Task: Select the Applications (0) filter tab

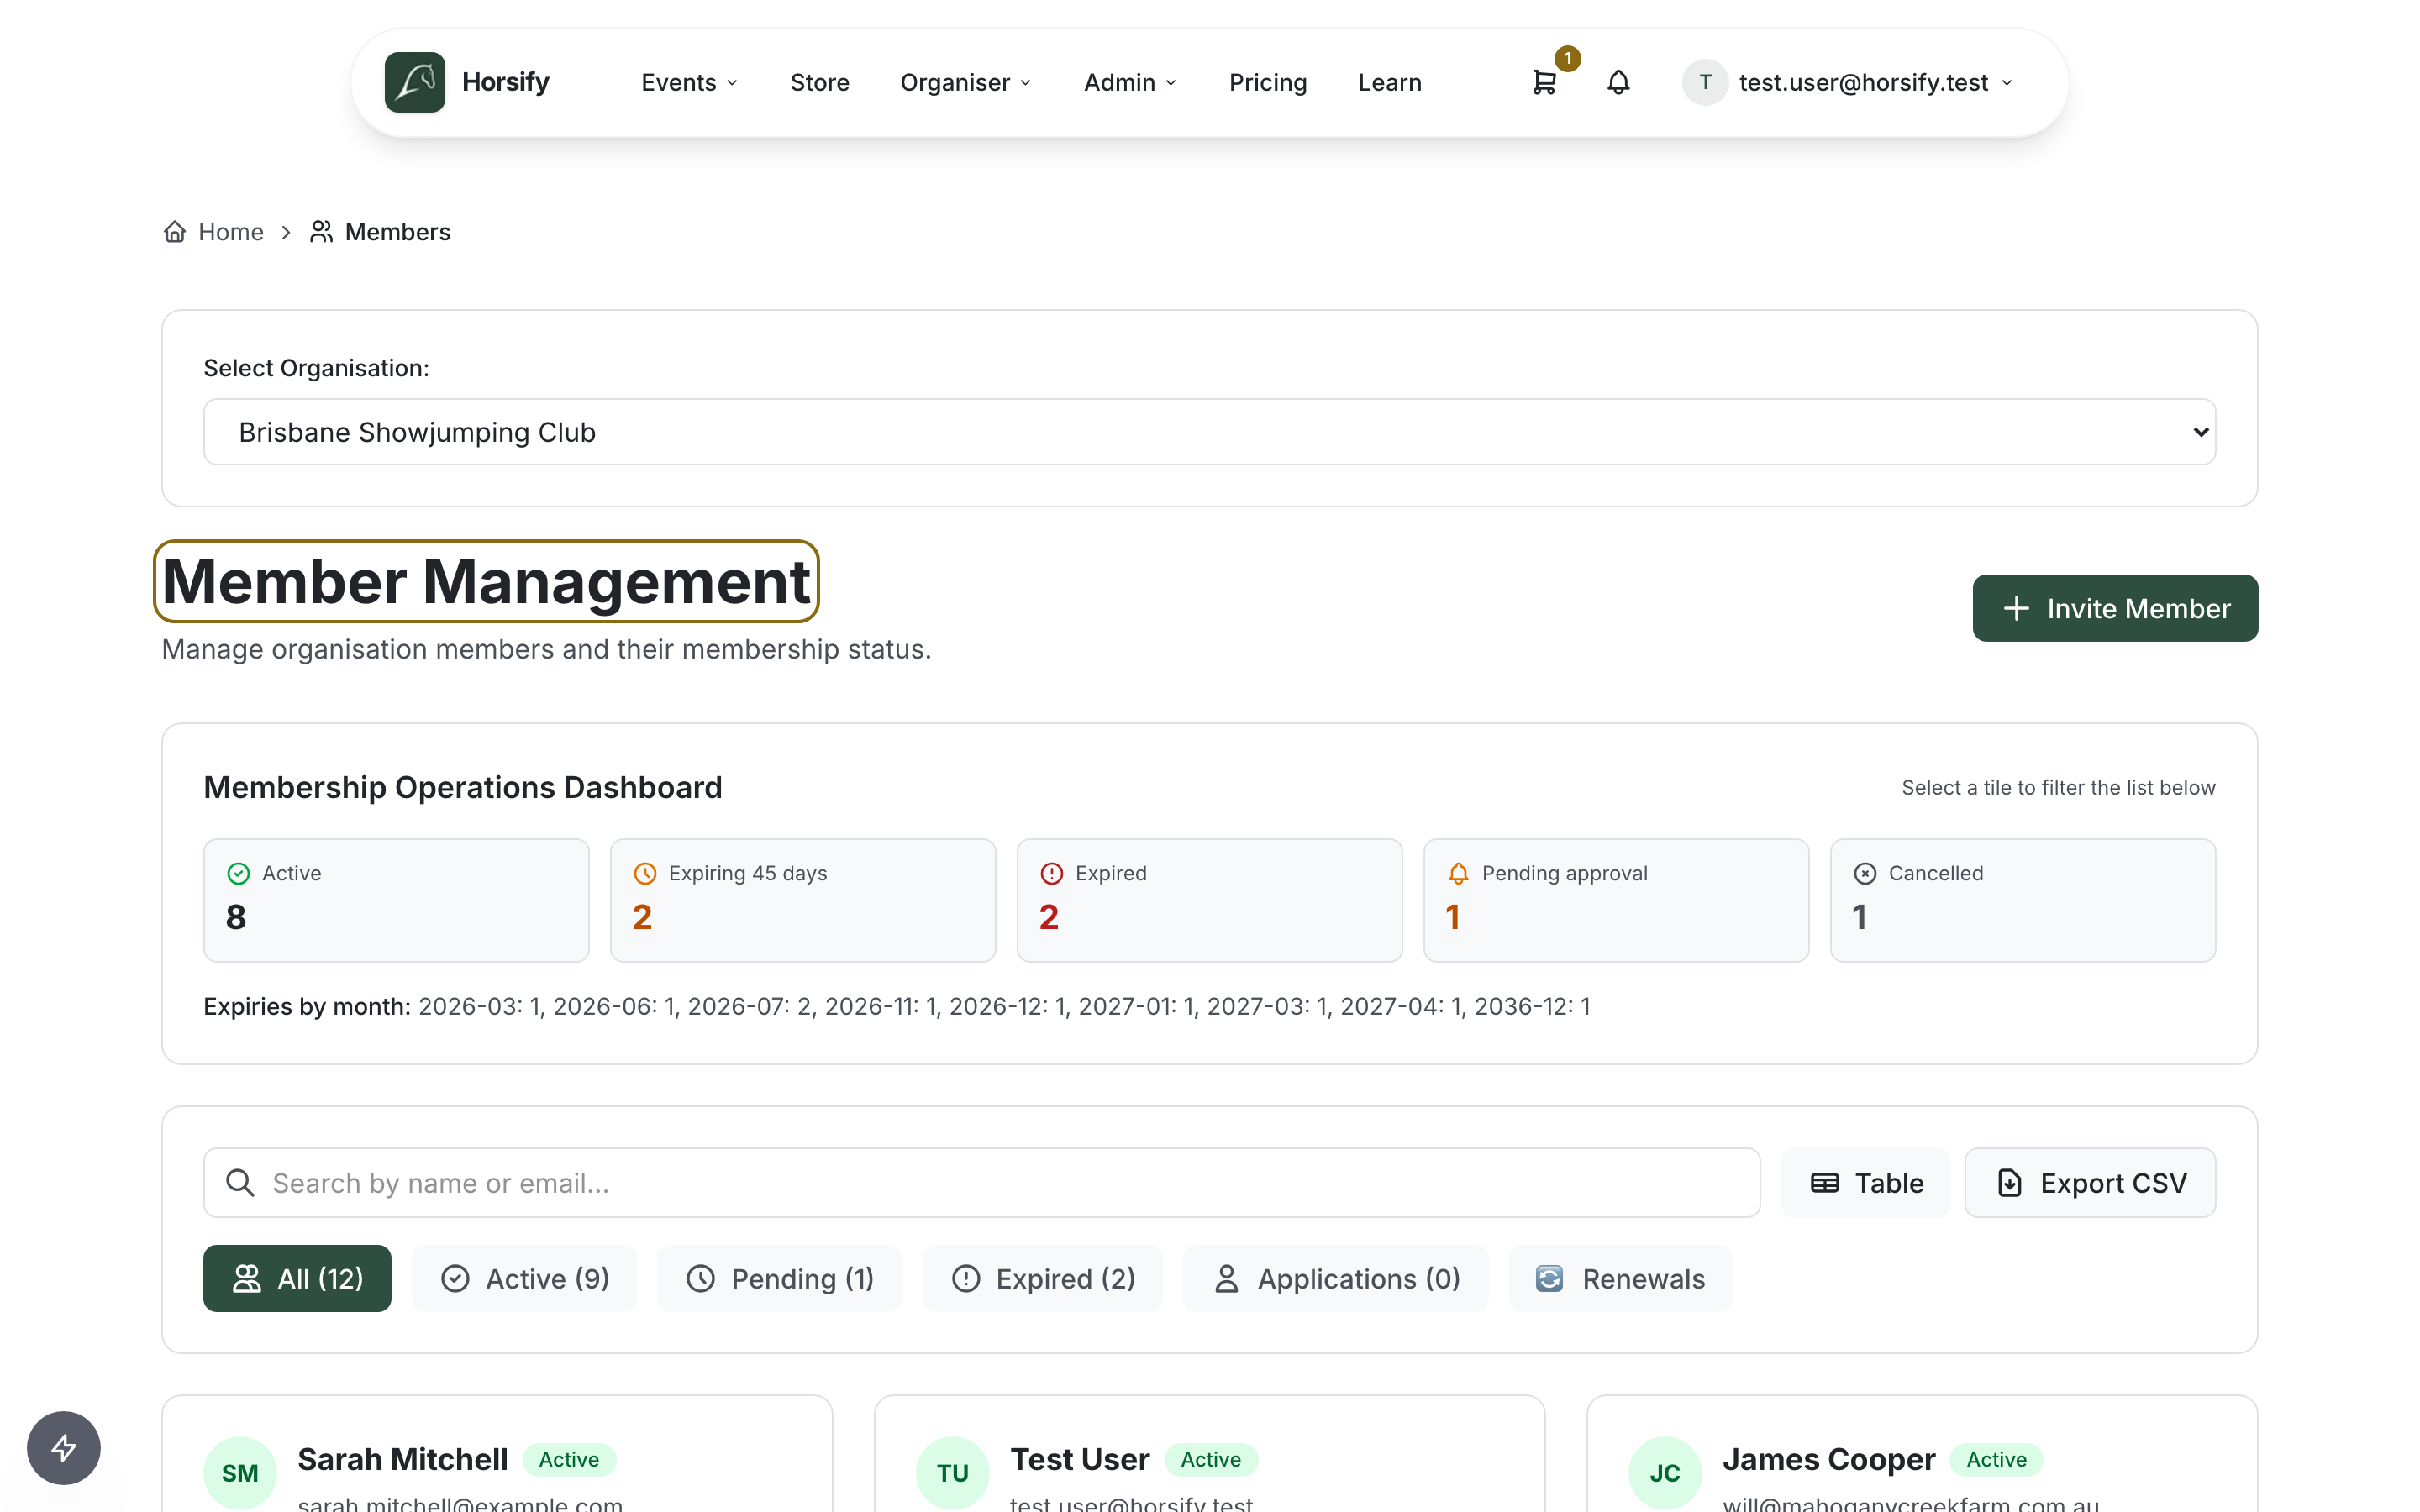Action: tap(1336, 1278)
